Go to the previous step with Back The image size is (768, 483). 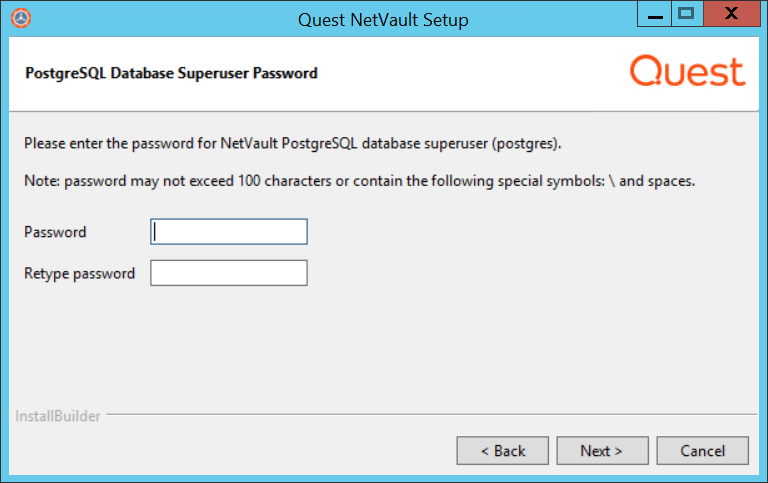click(503, 451)
